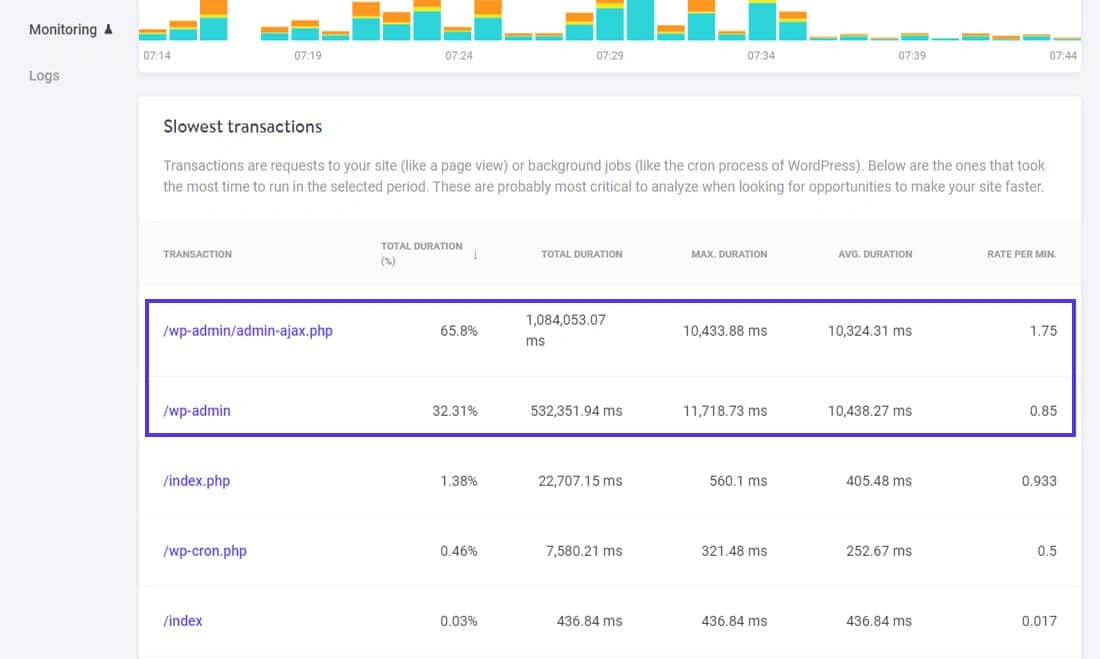The width and height of the screenshot is (1100, 659).
Task: Click the descending sort arrow next to Total Duration (%)
Action: point(474,254)
